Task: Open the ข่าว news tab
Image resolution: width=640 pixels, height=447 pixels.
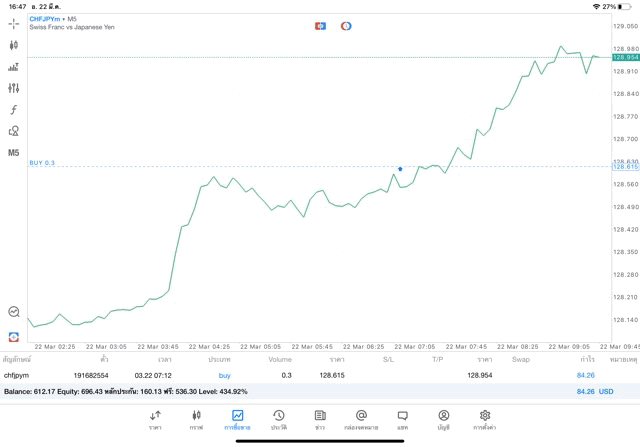Action: point(319,419)
